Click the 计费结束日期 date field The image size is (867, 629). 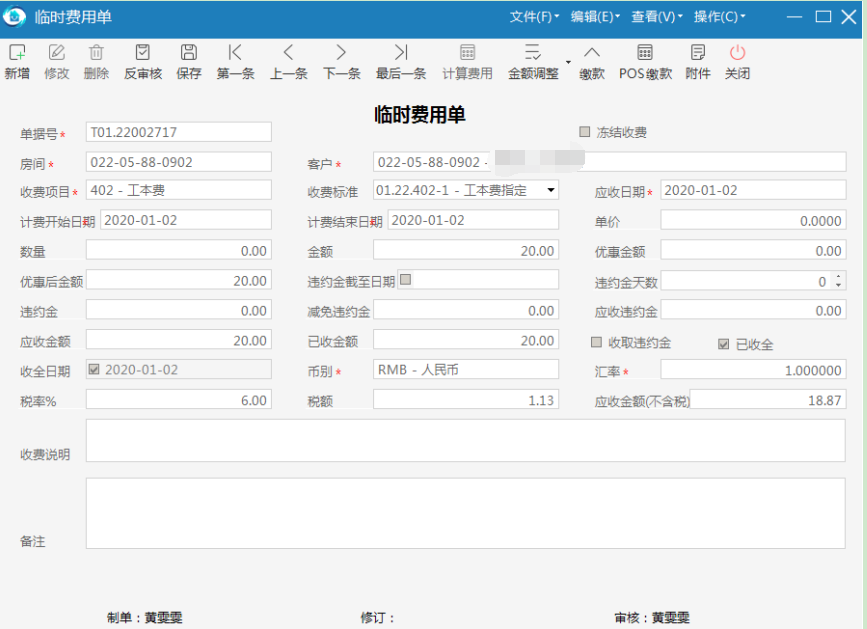tap(473, 220)
